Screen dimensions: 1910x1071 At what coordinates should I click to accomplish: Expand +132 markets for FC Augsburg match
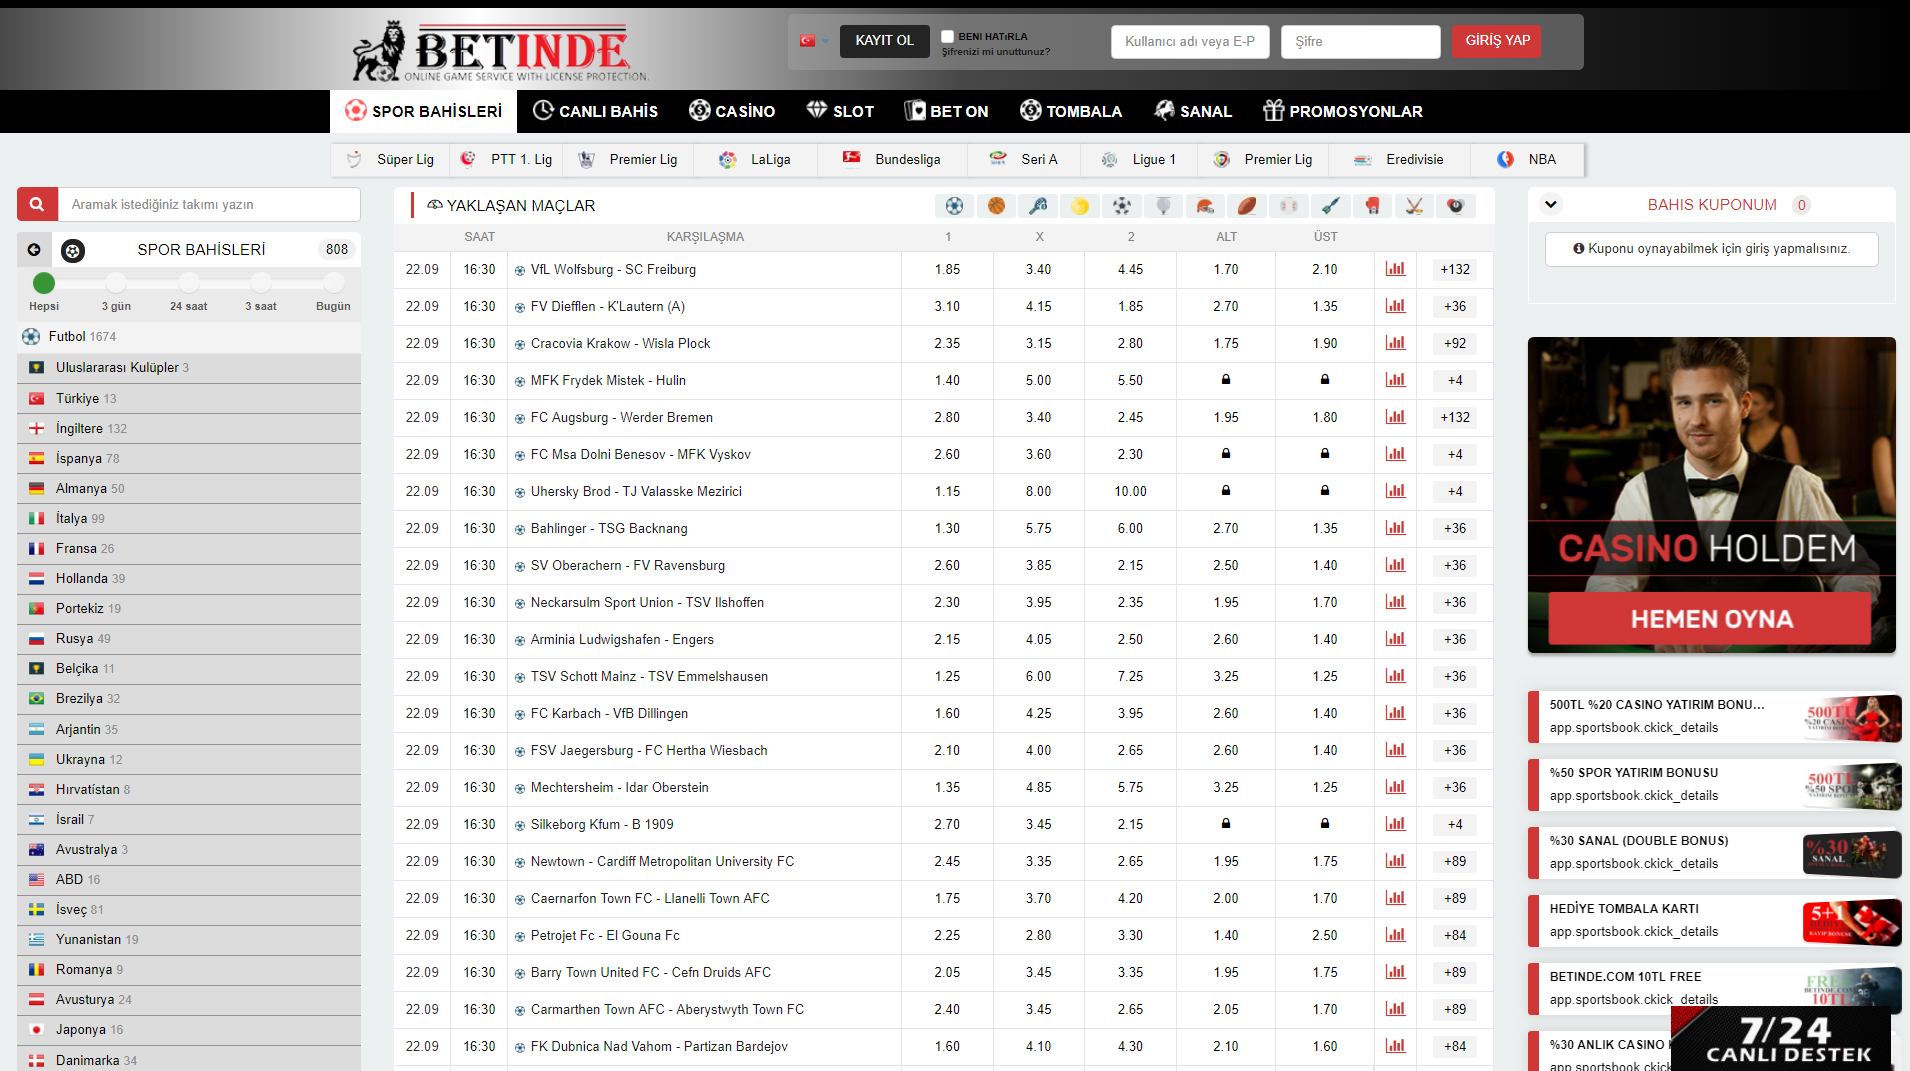coord(1454,417)
